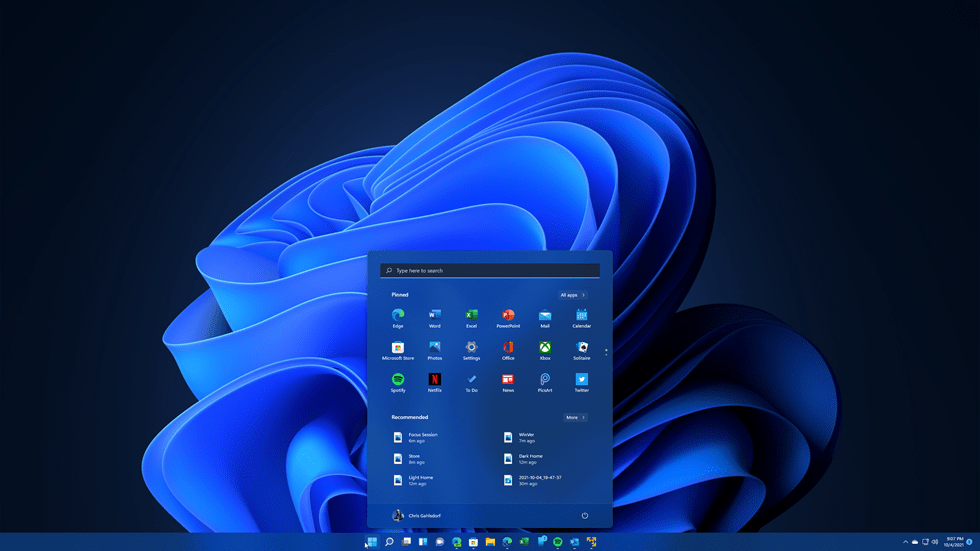Open Edge from the Pinned apps
Screen dimensions: 980x551
tap(398, 318)
